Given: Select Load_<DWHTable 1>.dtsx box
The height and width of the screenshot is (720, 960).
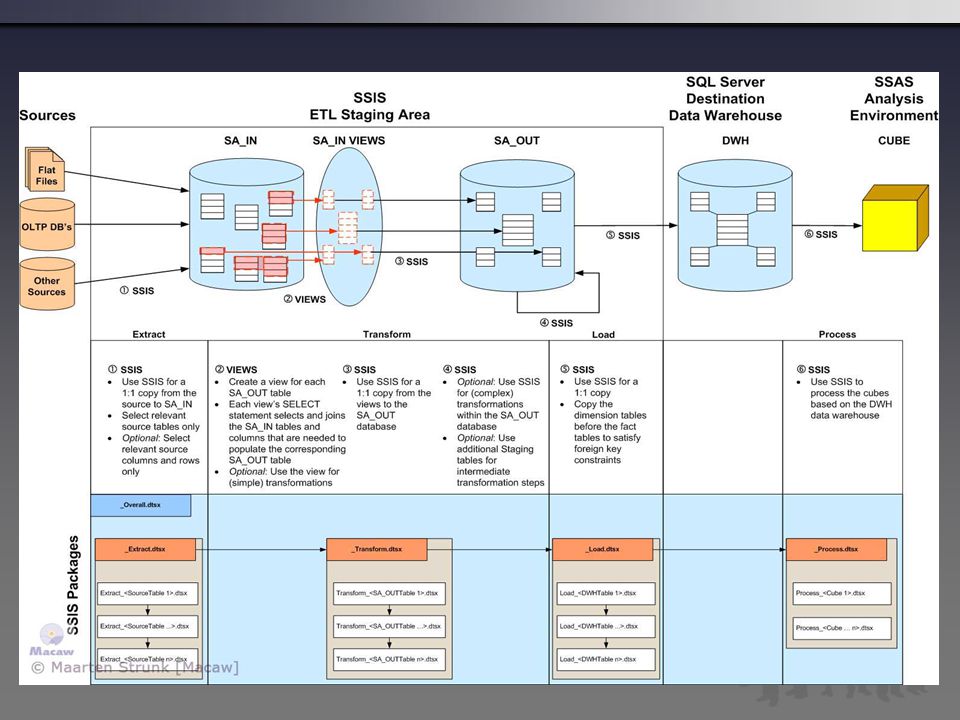Looking at the screenshot, I should coord(606,593).
